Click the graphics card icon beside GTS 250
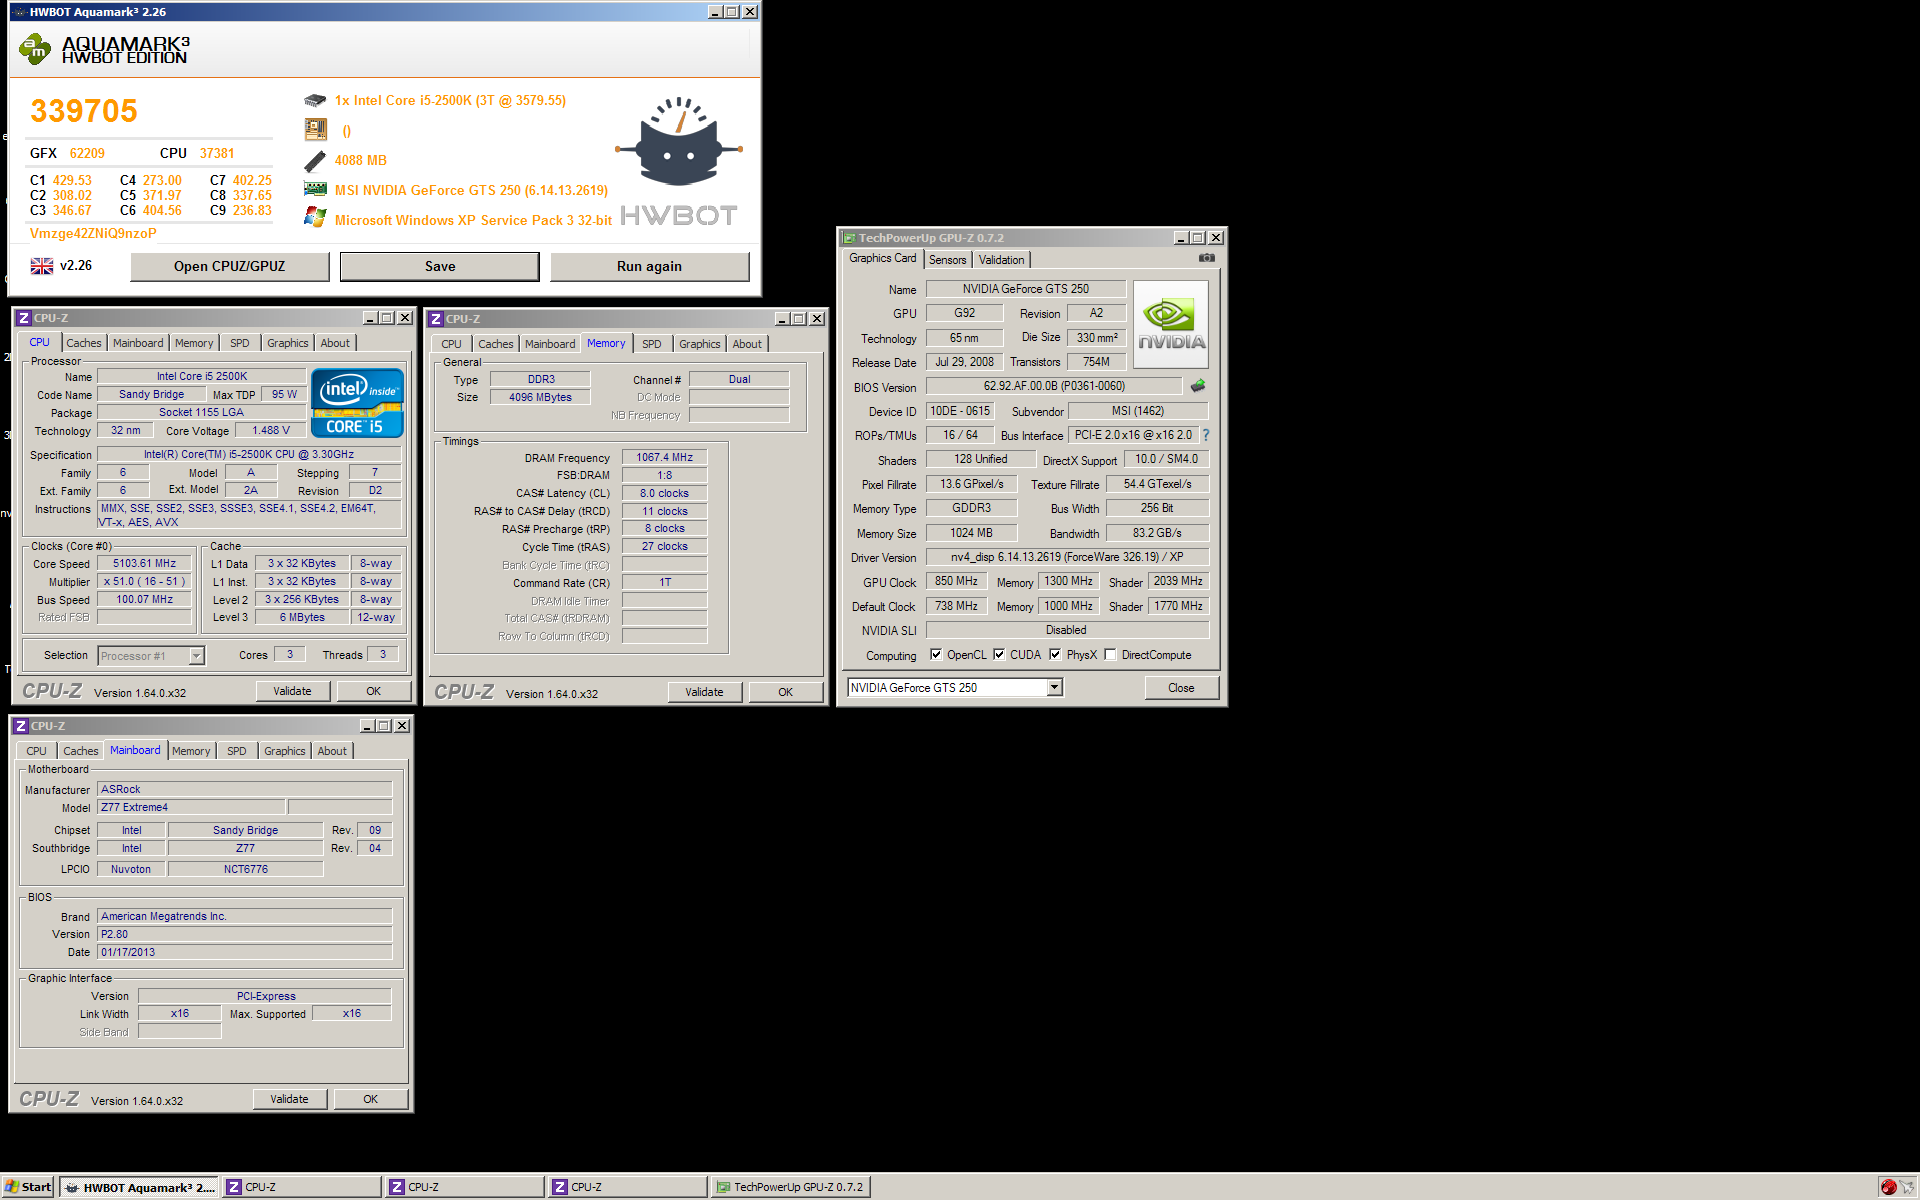 pos(315,189)
